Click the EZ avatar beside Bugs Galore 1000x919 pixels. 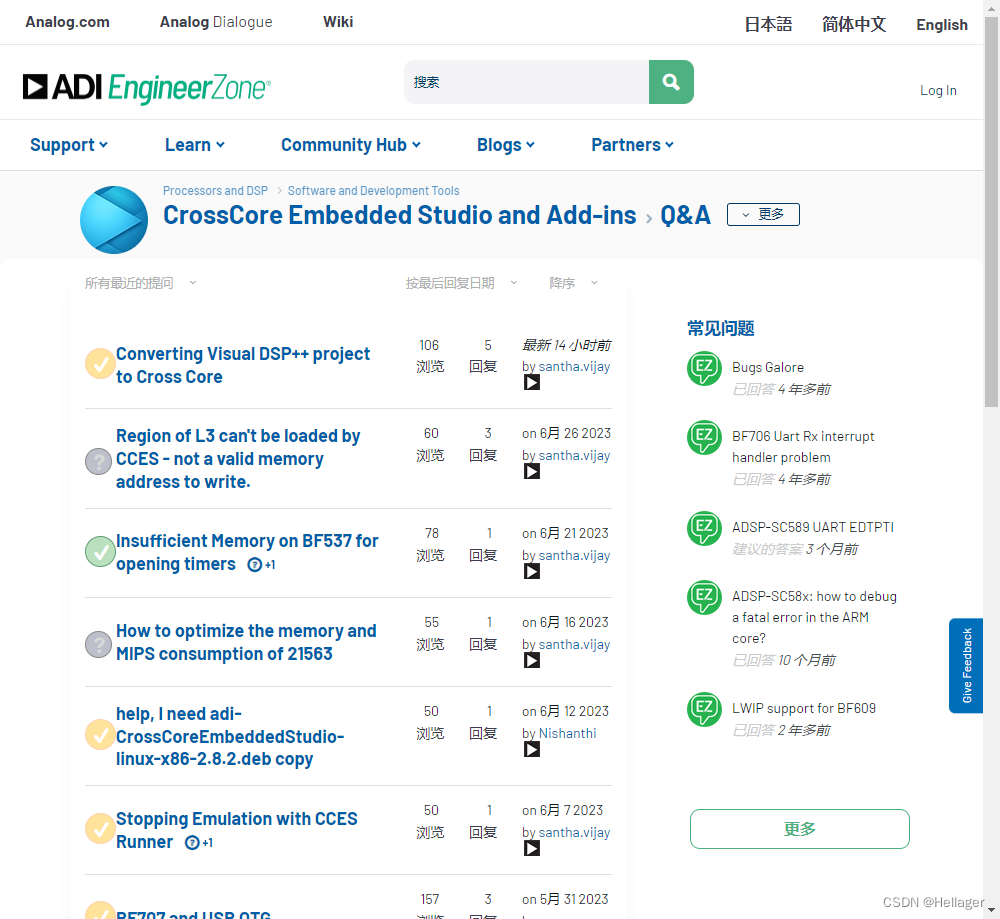point(704,369)
